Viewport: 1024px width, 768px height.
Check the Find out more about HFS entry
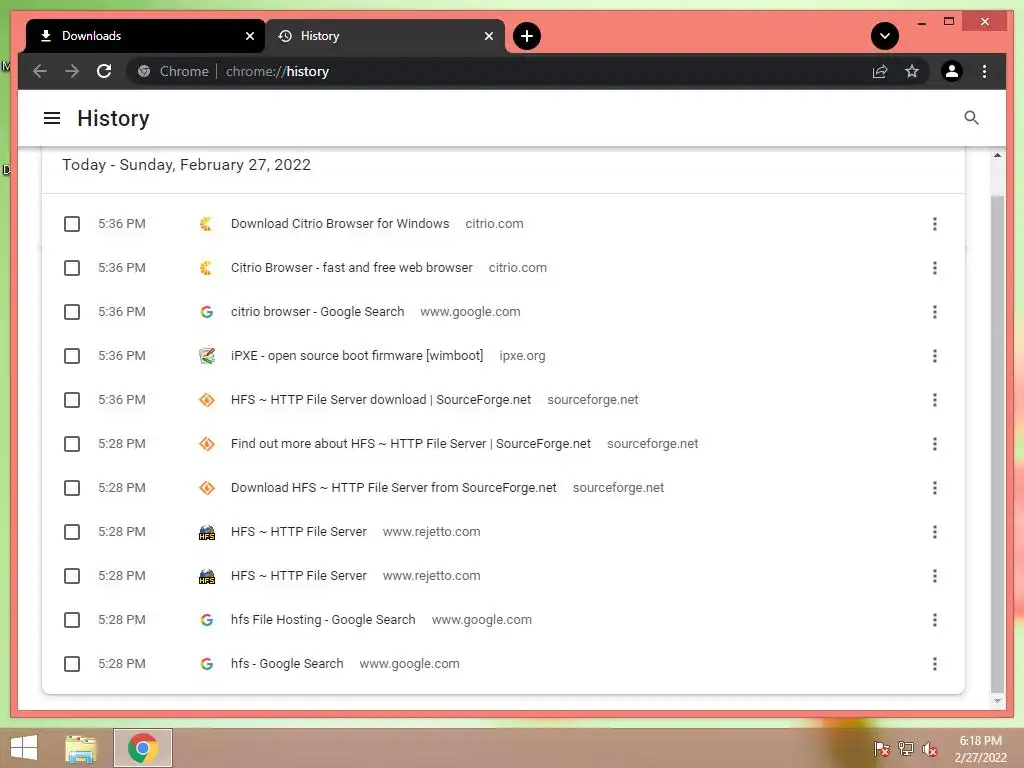(x=72, y=444)
